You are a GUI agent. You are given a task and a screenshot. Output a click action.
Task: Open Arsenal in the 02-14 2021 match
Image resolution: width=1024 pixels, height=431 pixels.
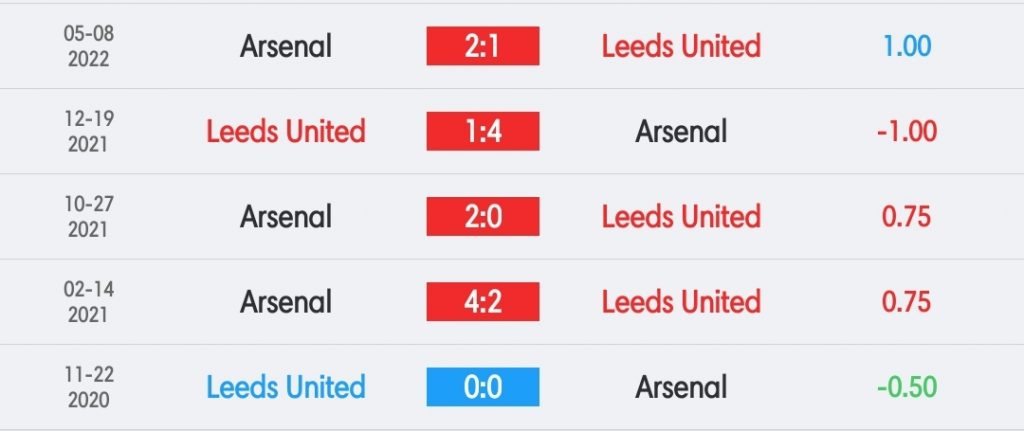point(286,302)
